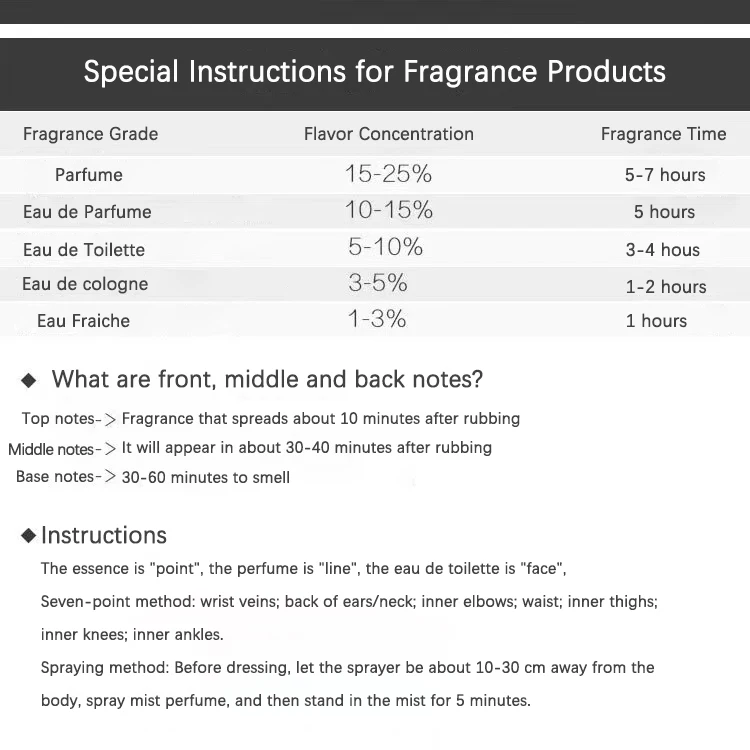Screen dimensions: 750x750
Task: Click the Eau de Parfume row label
Action: pyautogui.click(x=87, y=212)
